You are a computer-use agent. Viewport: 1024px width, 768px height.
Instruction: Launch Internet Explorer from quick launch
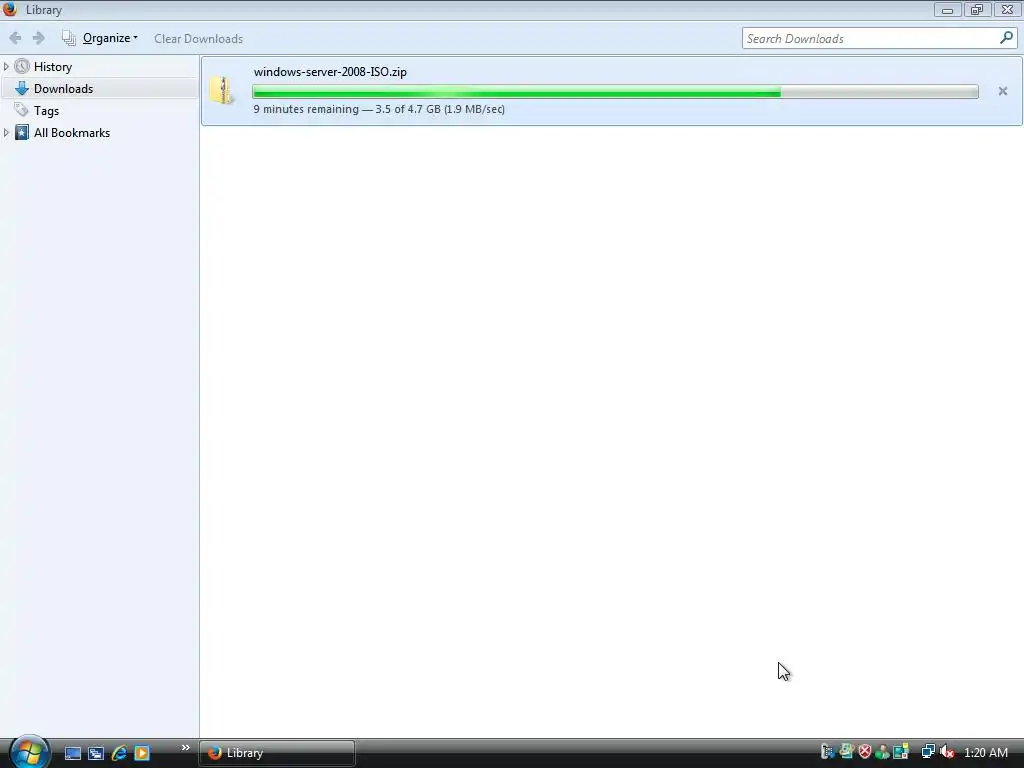coord(119,753)
